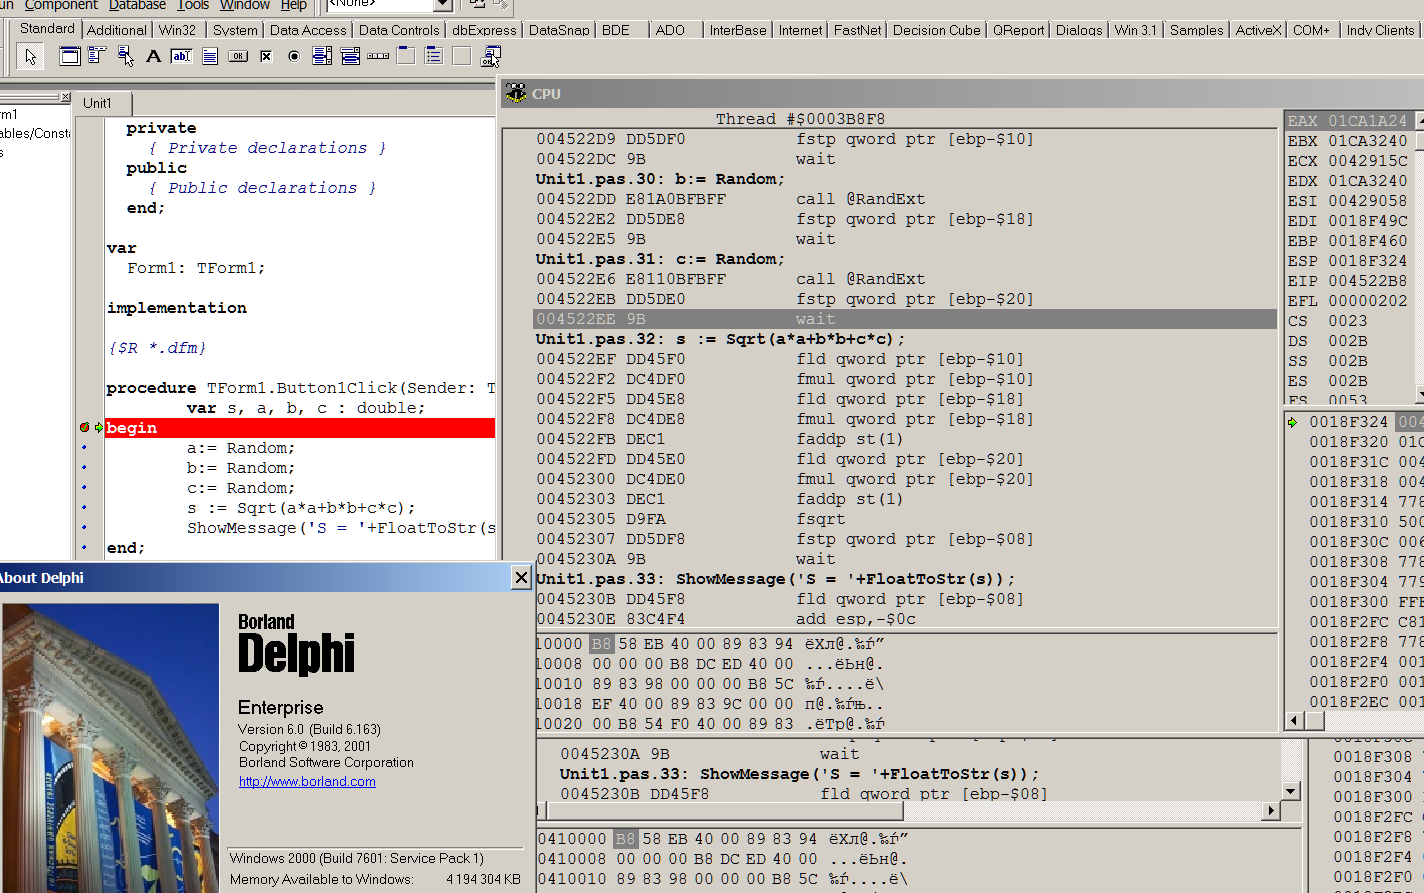Open the Tools menu
Viewport: 1424px width, 893px height.
point(193,5)
